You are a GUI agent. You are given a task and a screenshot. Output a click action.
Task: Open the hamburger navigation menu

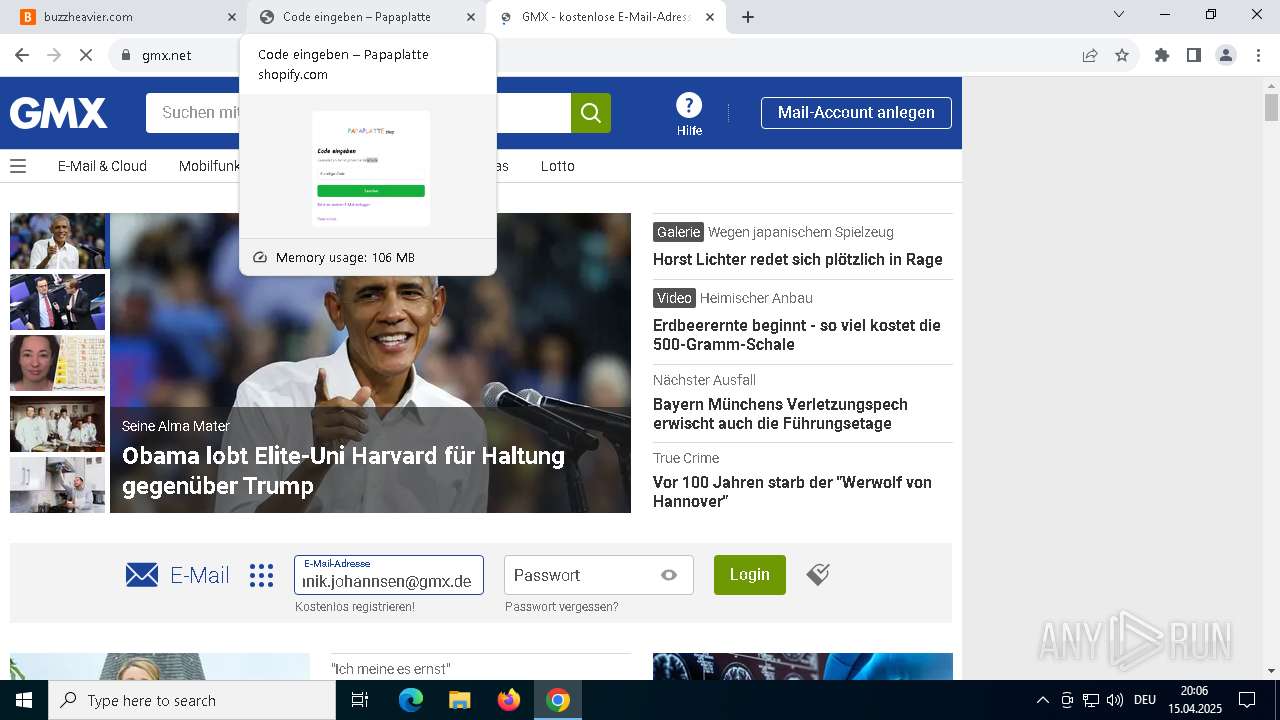click(x=18, y=166)
